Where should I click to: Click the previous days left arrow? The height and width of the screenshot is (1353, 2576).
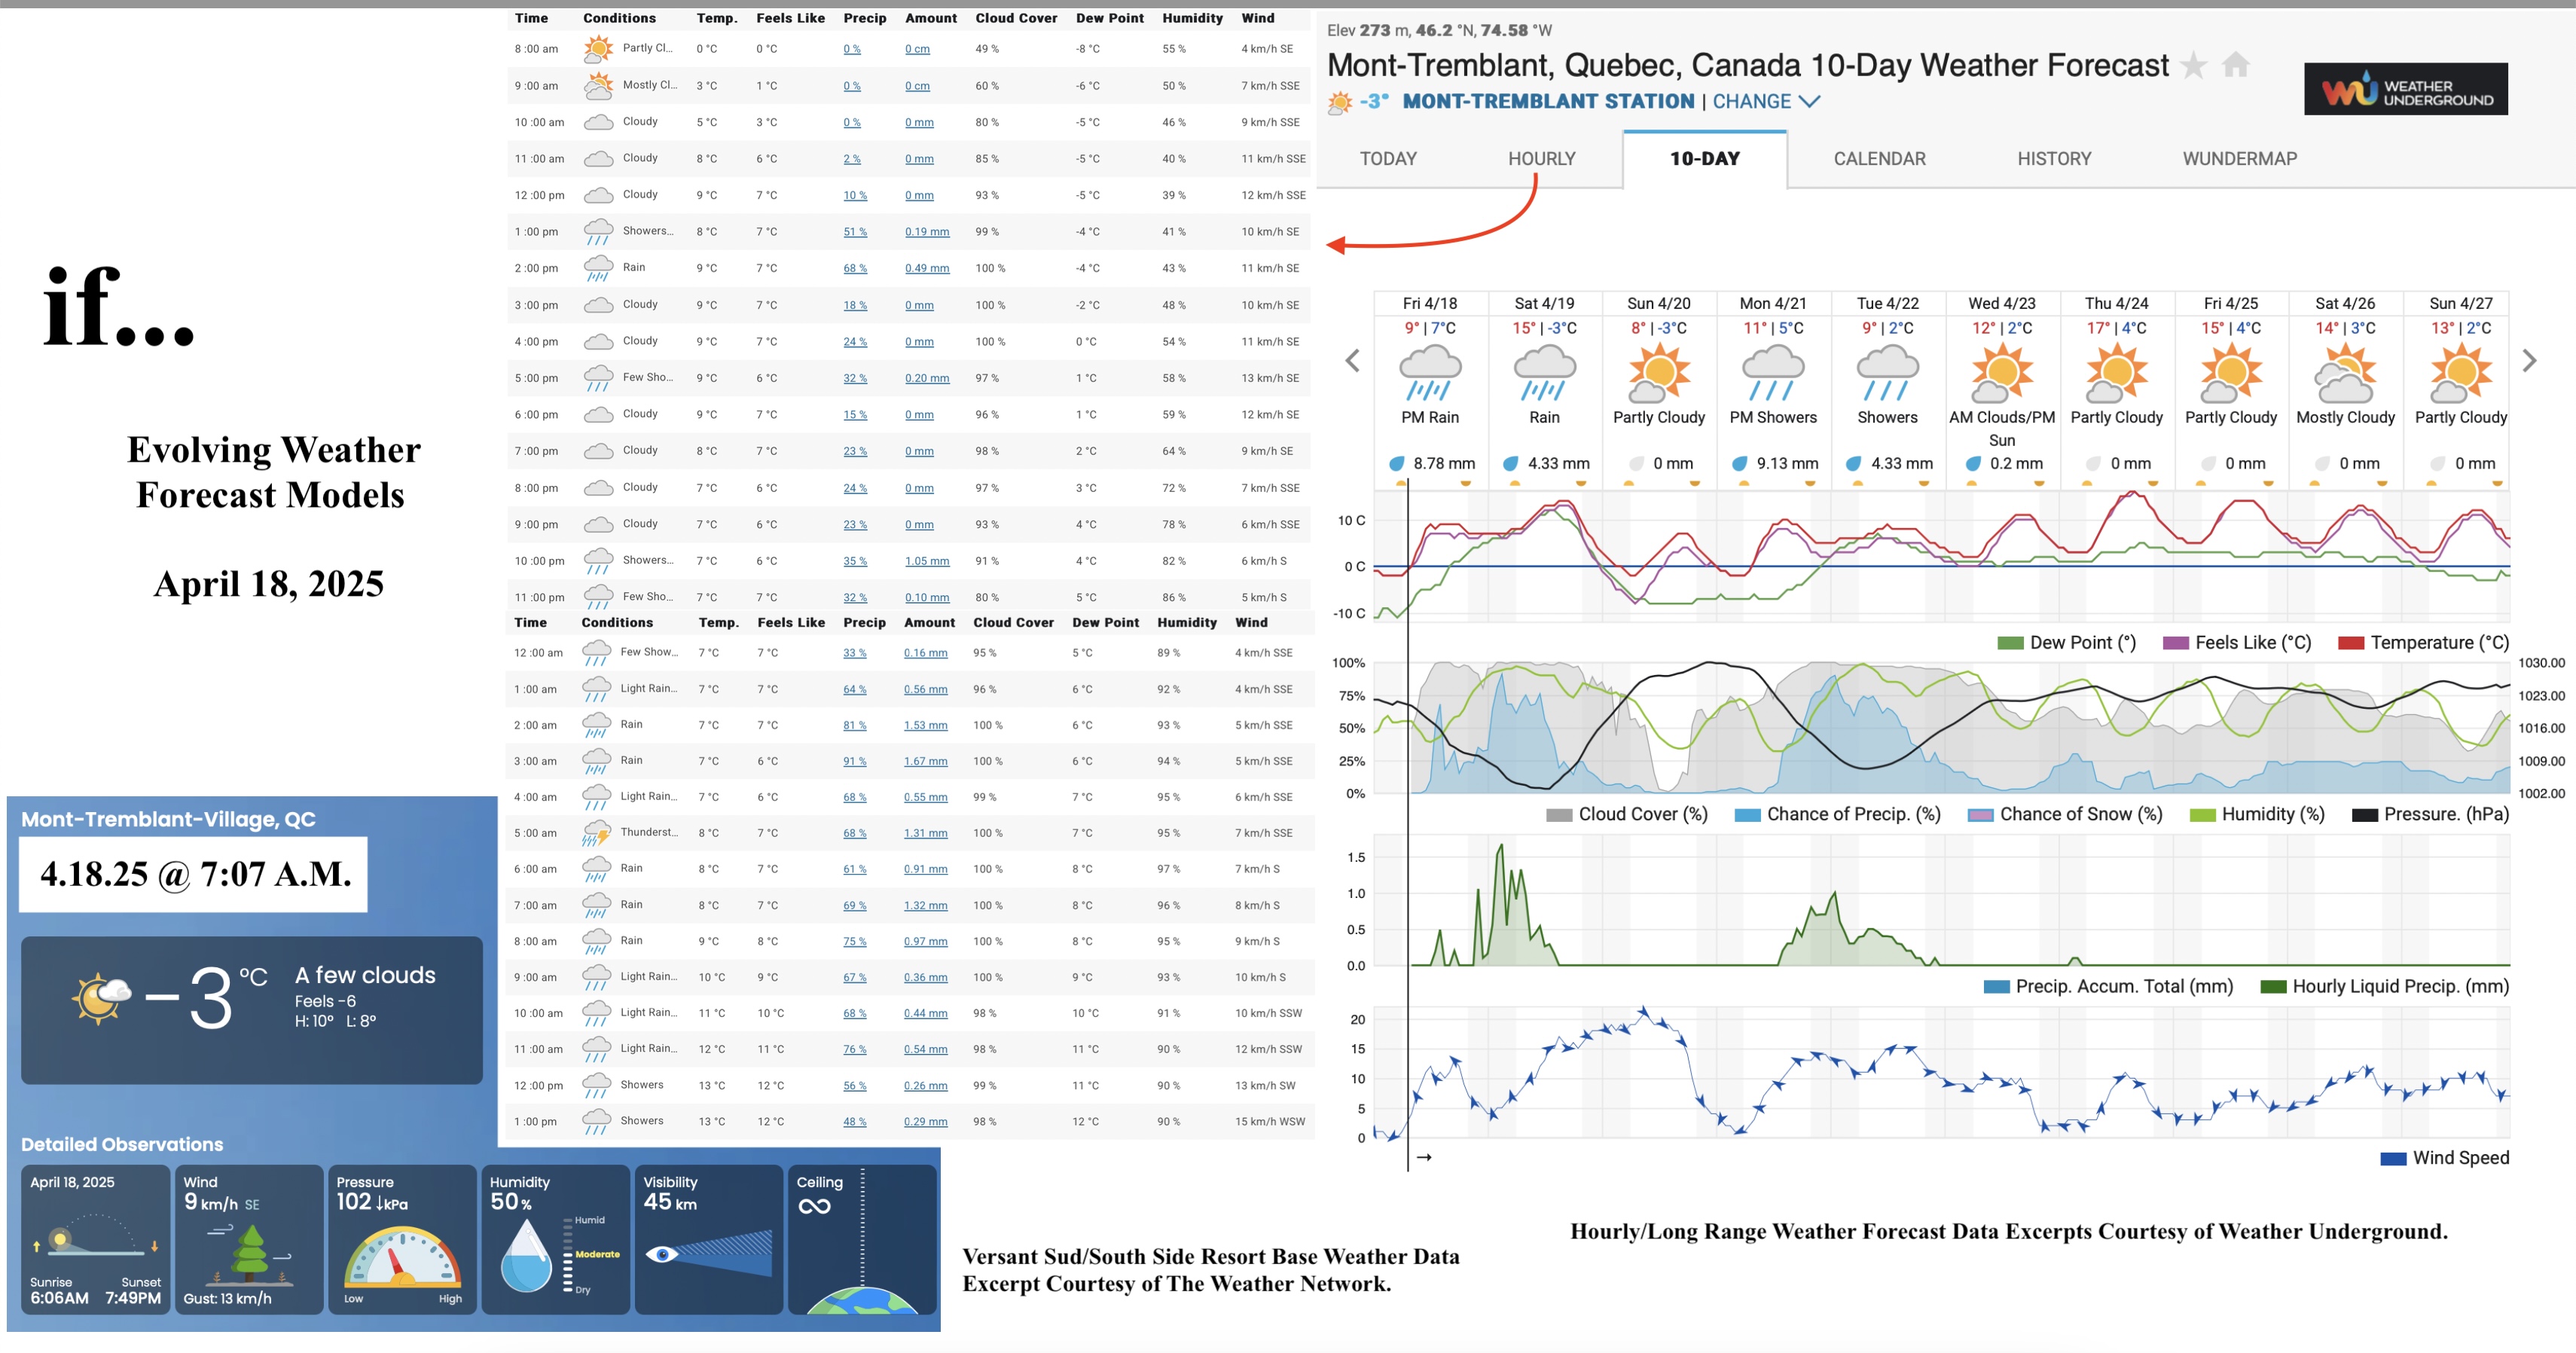(x=1352, y=360)
